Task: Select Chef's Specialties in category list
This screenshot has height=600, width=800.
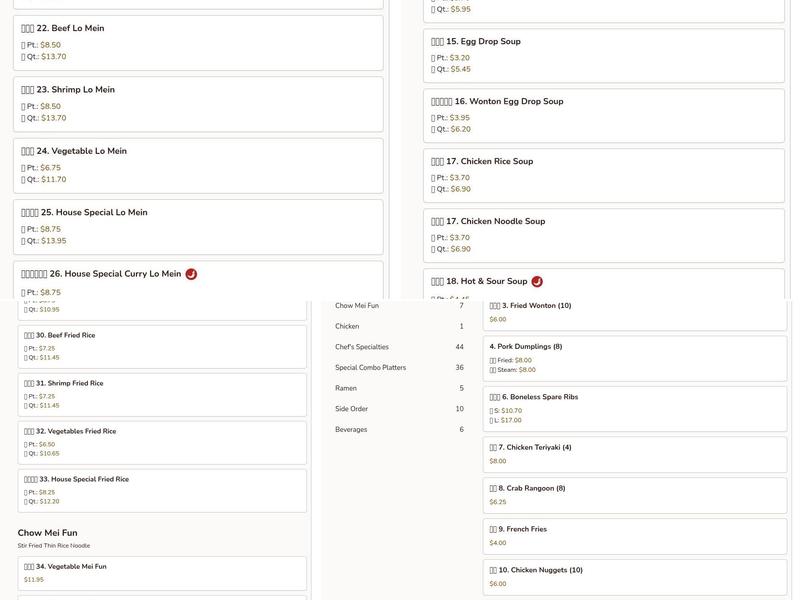Action: (362, 347)
